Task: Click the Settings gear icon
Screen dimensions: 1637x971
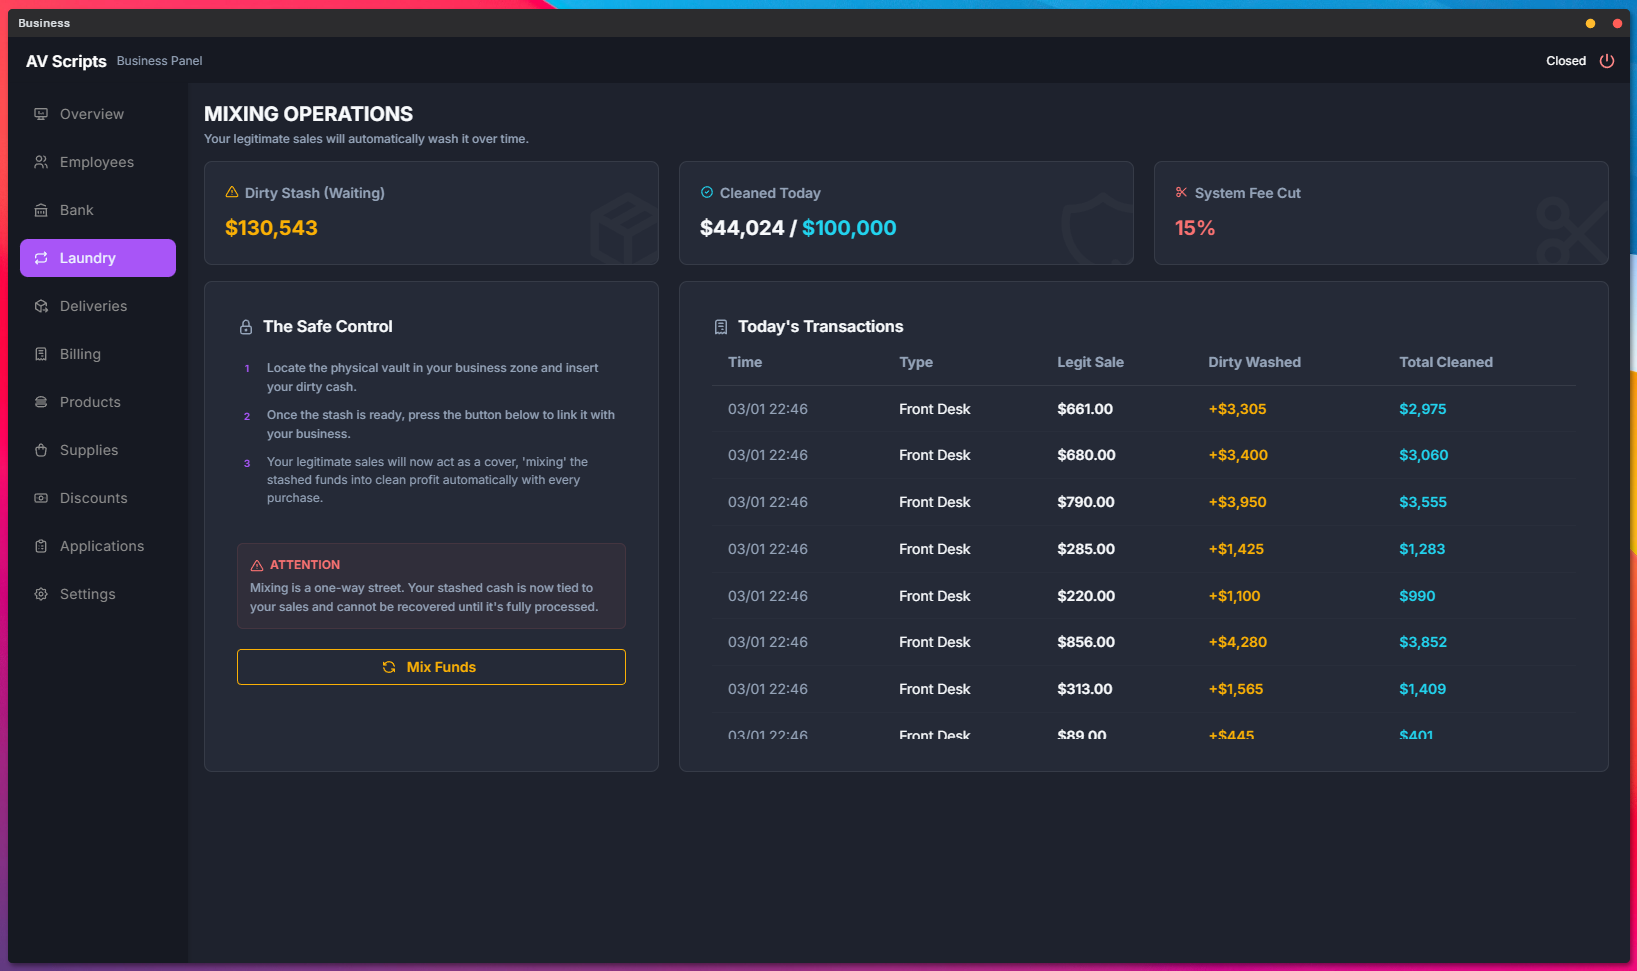Action: [41, 594]
